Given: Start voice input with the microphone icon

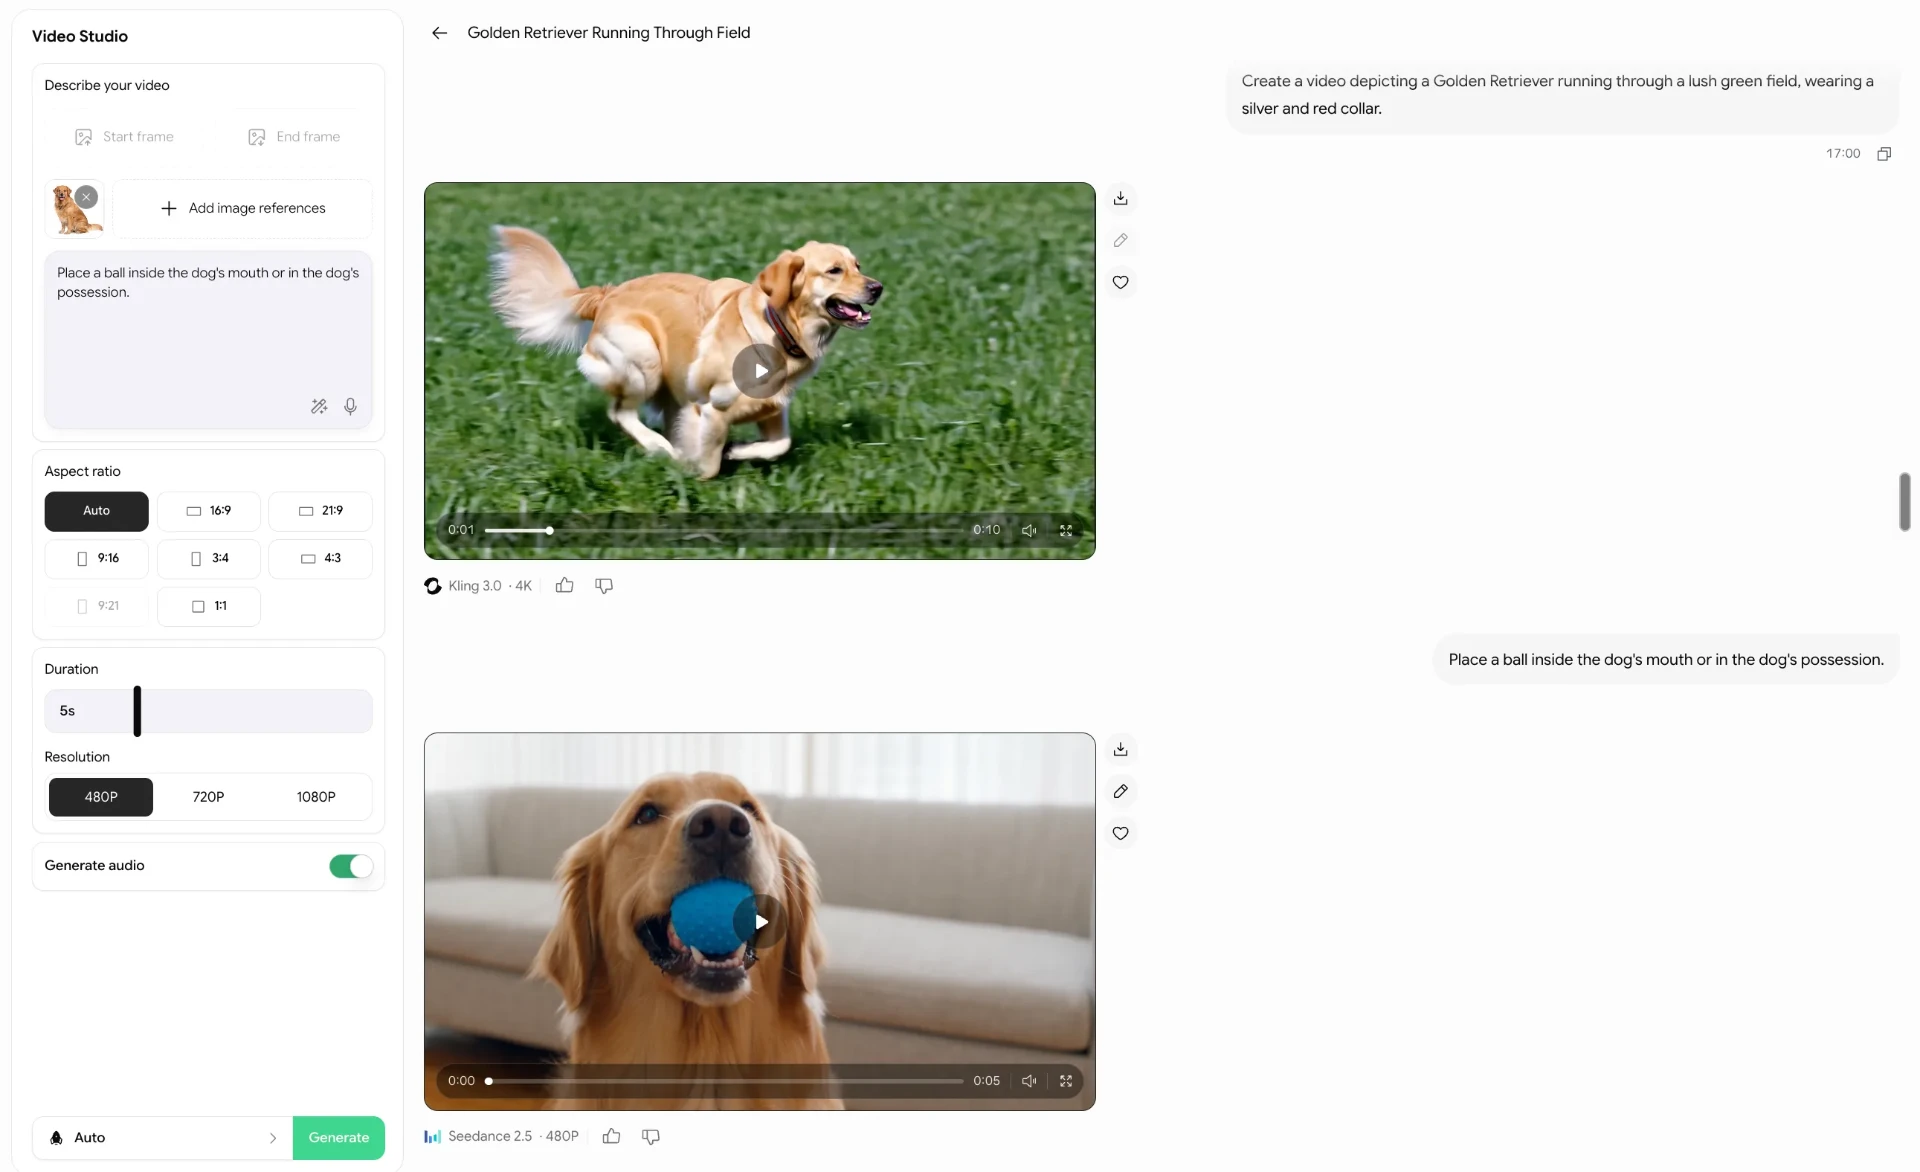Looking at the screenshot, I should coord(350,406).
